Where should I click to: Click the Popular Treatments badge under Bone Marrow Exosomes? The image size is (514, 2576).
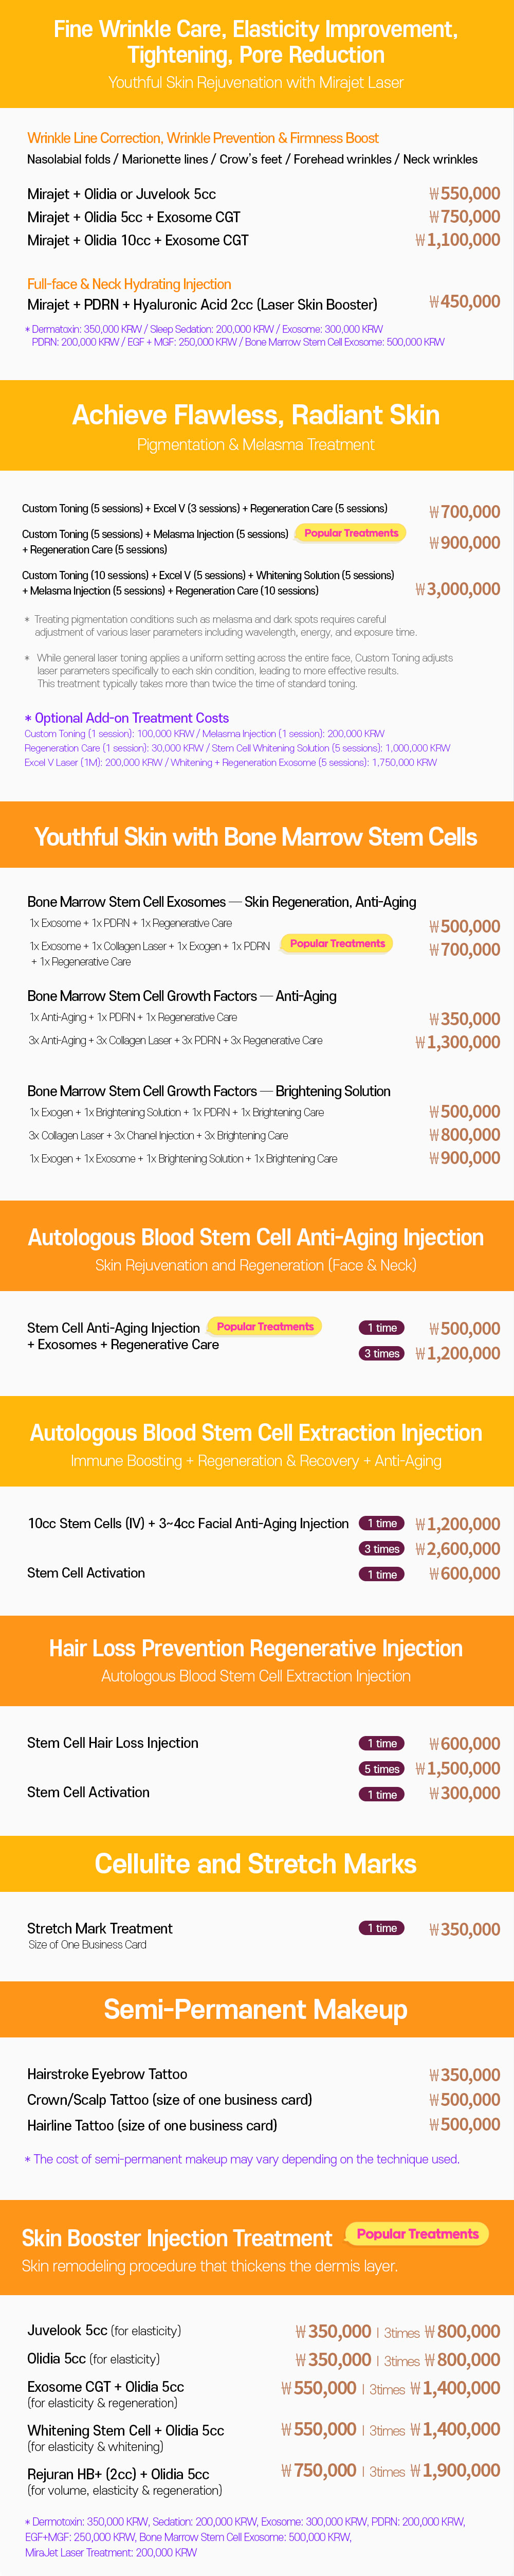[x=337, y=943]
